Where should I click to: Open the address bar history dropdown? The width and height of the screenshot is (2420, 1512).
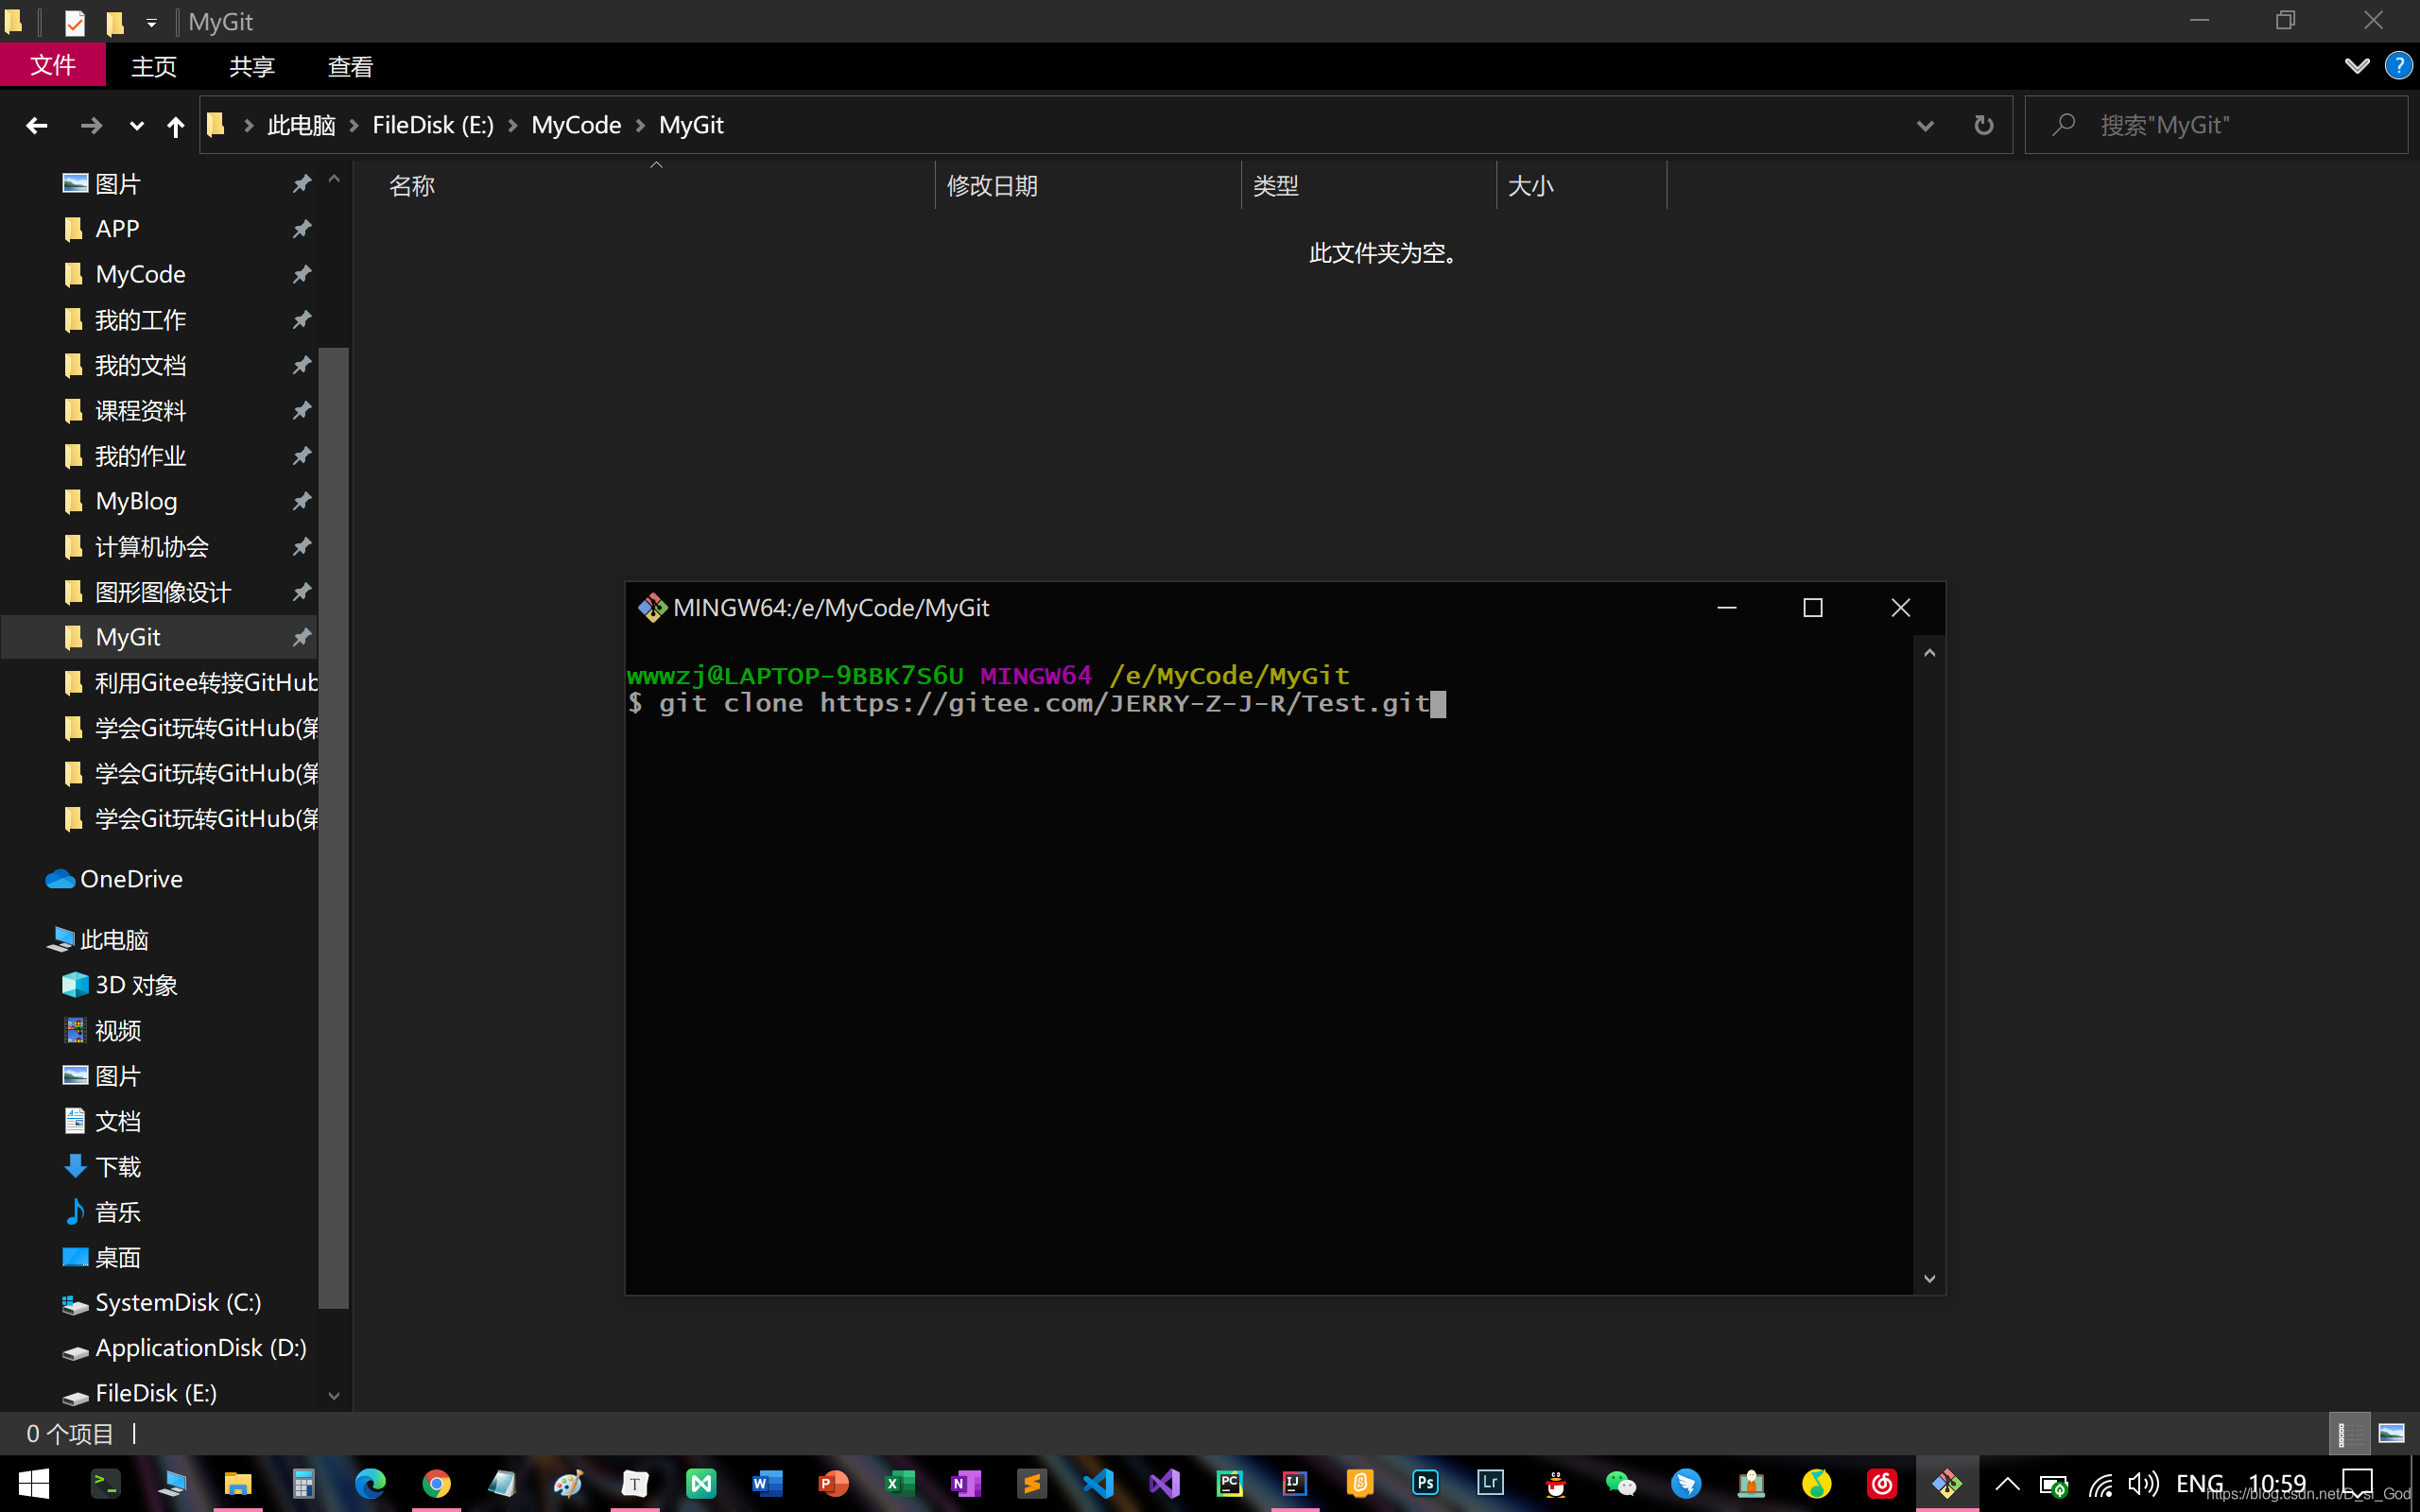pyautogui.click(x=1924, y=126)
